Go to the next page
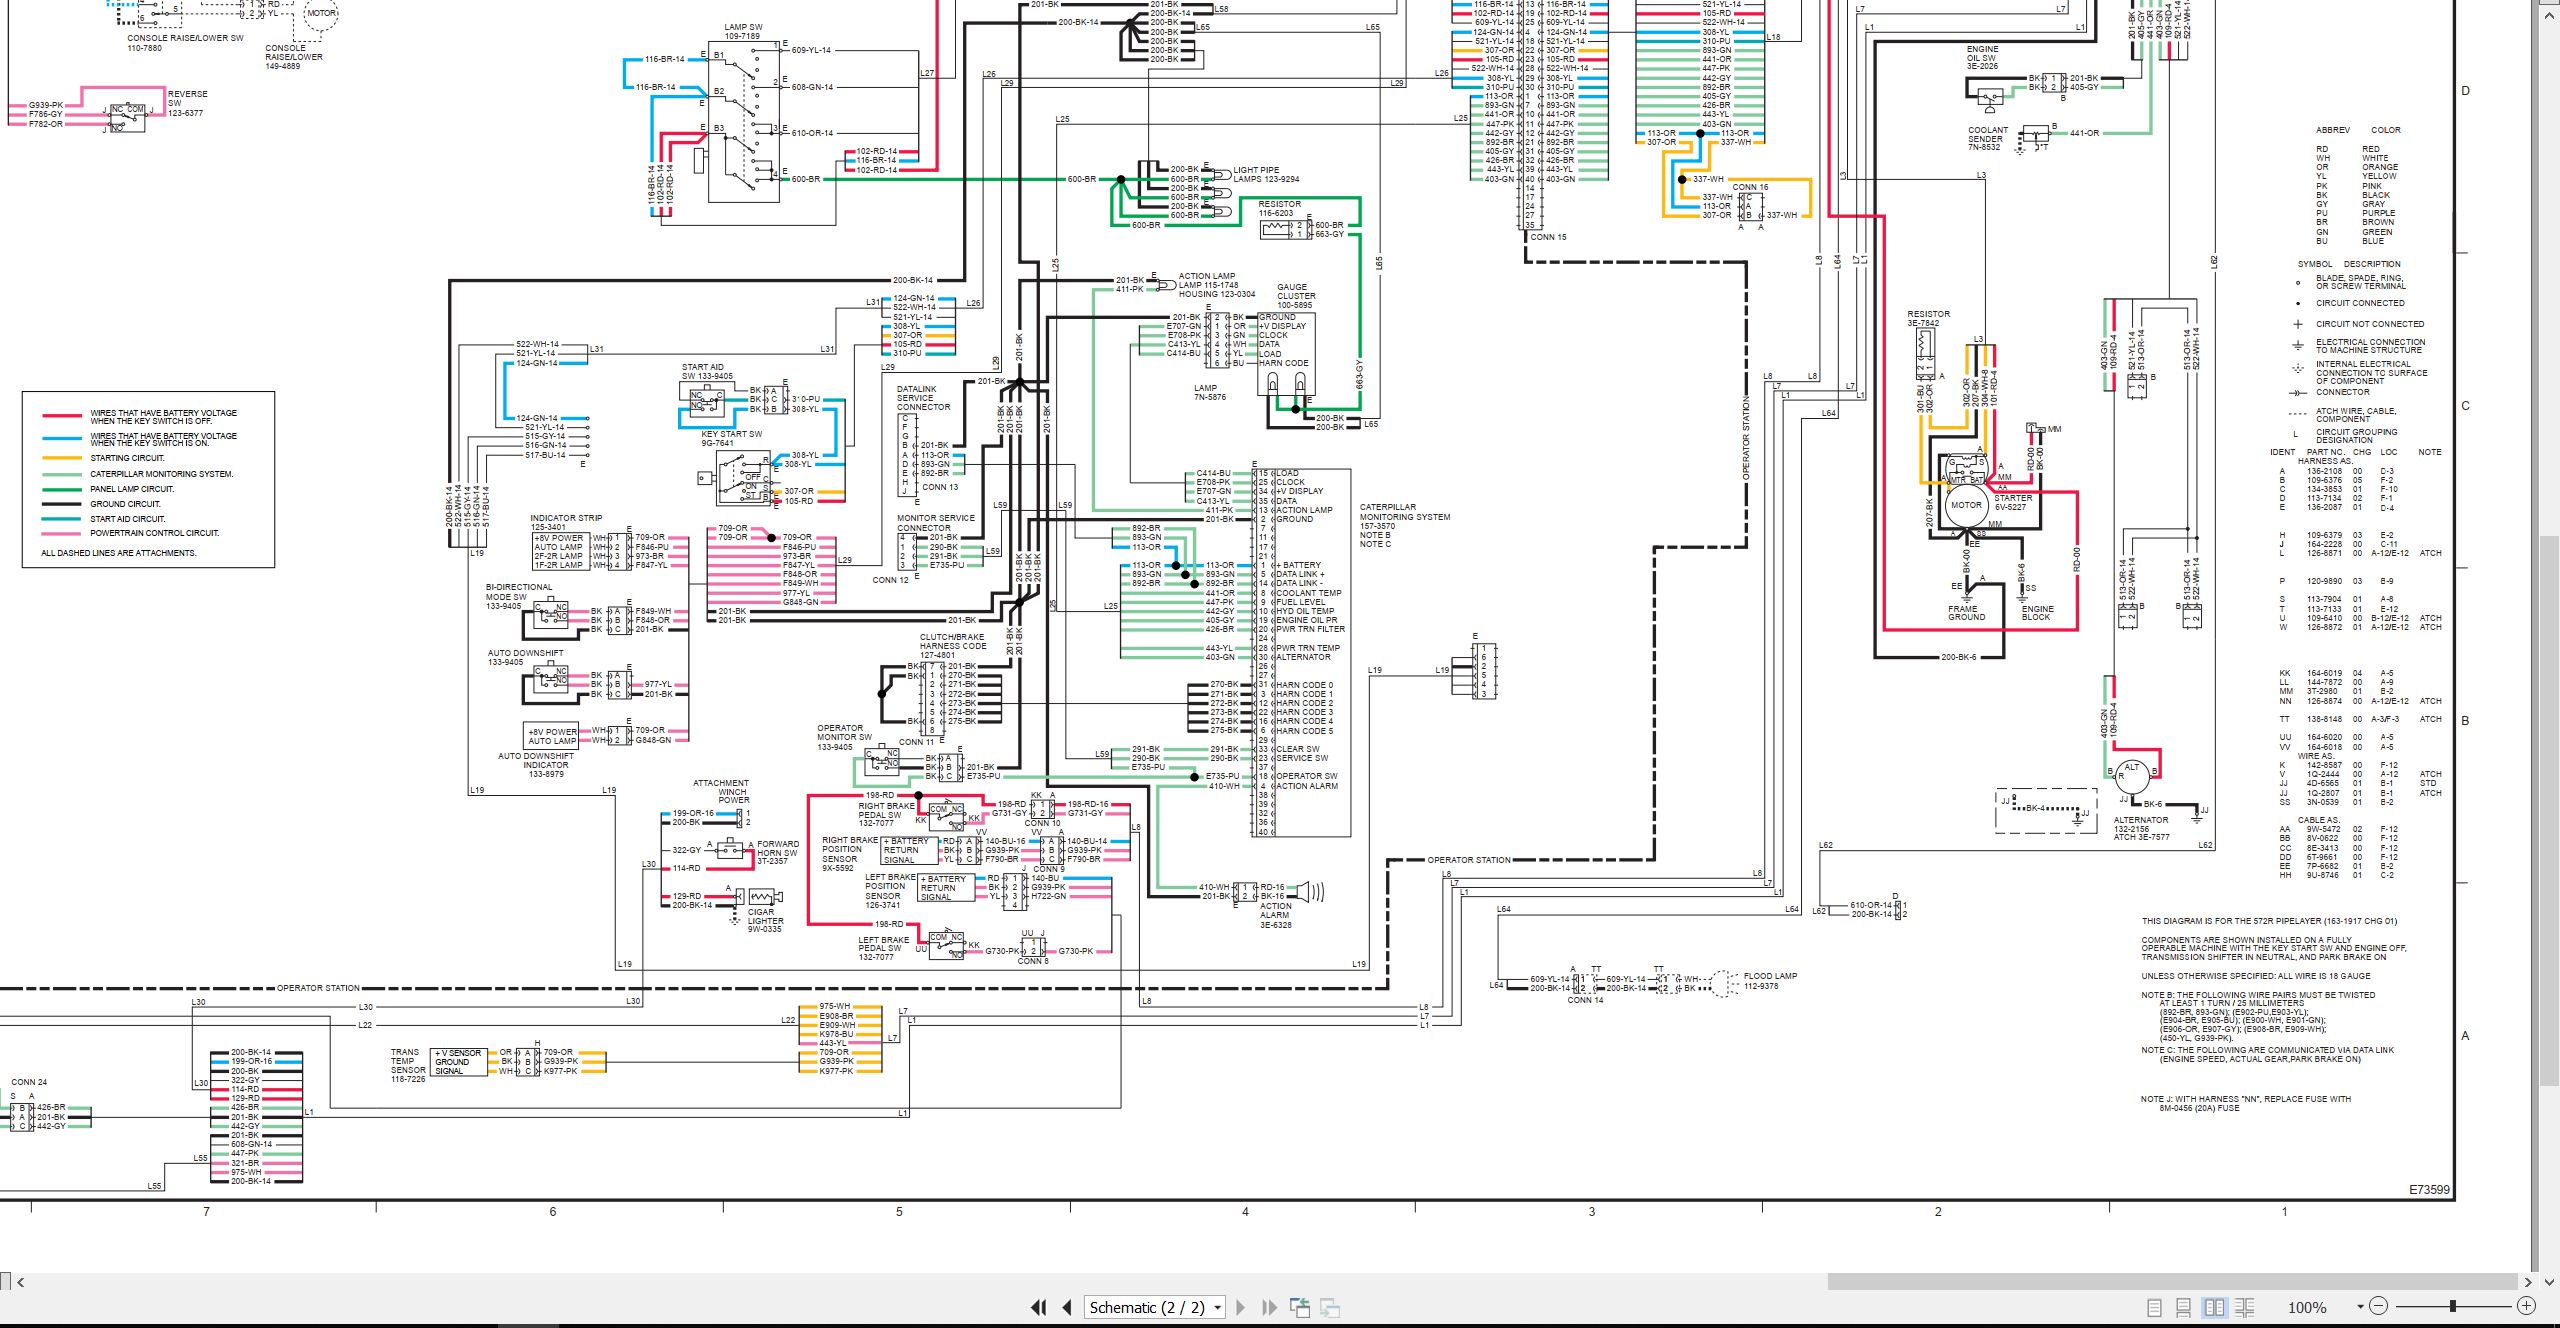Screen dimensions: 2560x1328 point(1241,1307)
